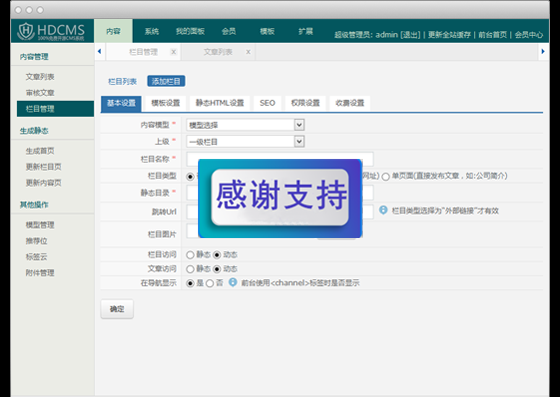This screenshot has width=560, height=397.
Task: Switch to 静态HTML设置 tab
Action: click(220, 103)
